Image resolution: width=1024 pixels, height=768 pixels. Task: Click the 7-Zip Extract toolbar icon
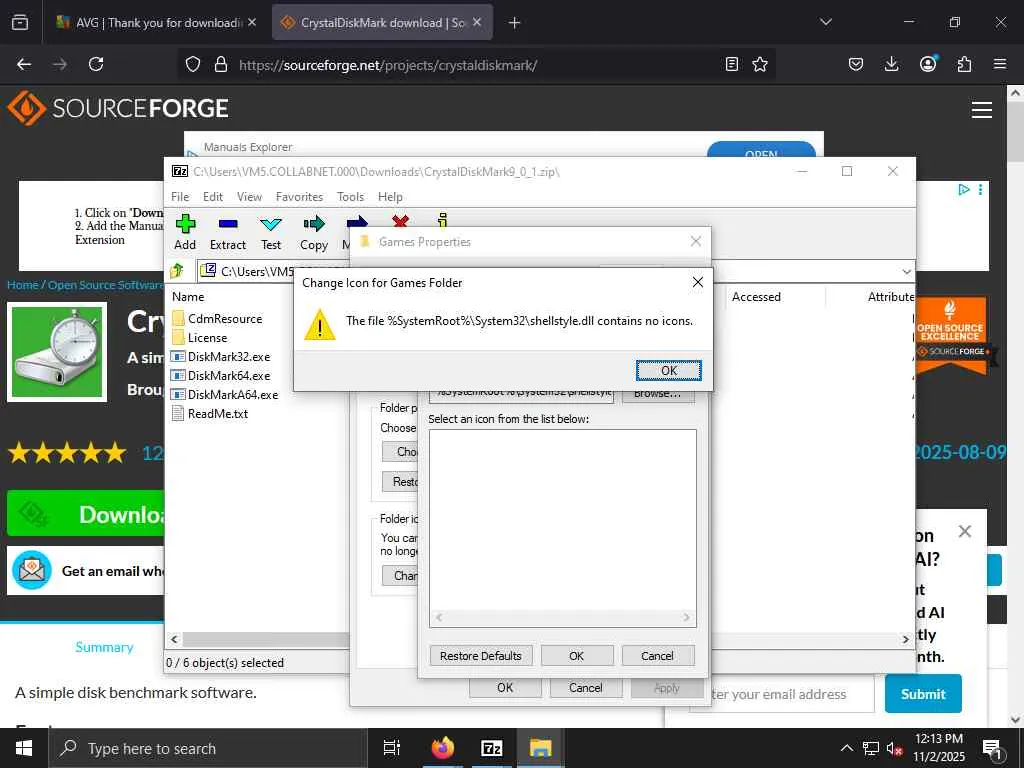tap(228, 224)
